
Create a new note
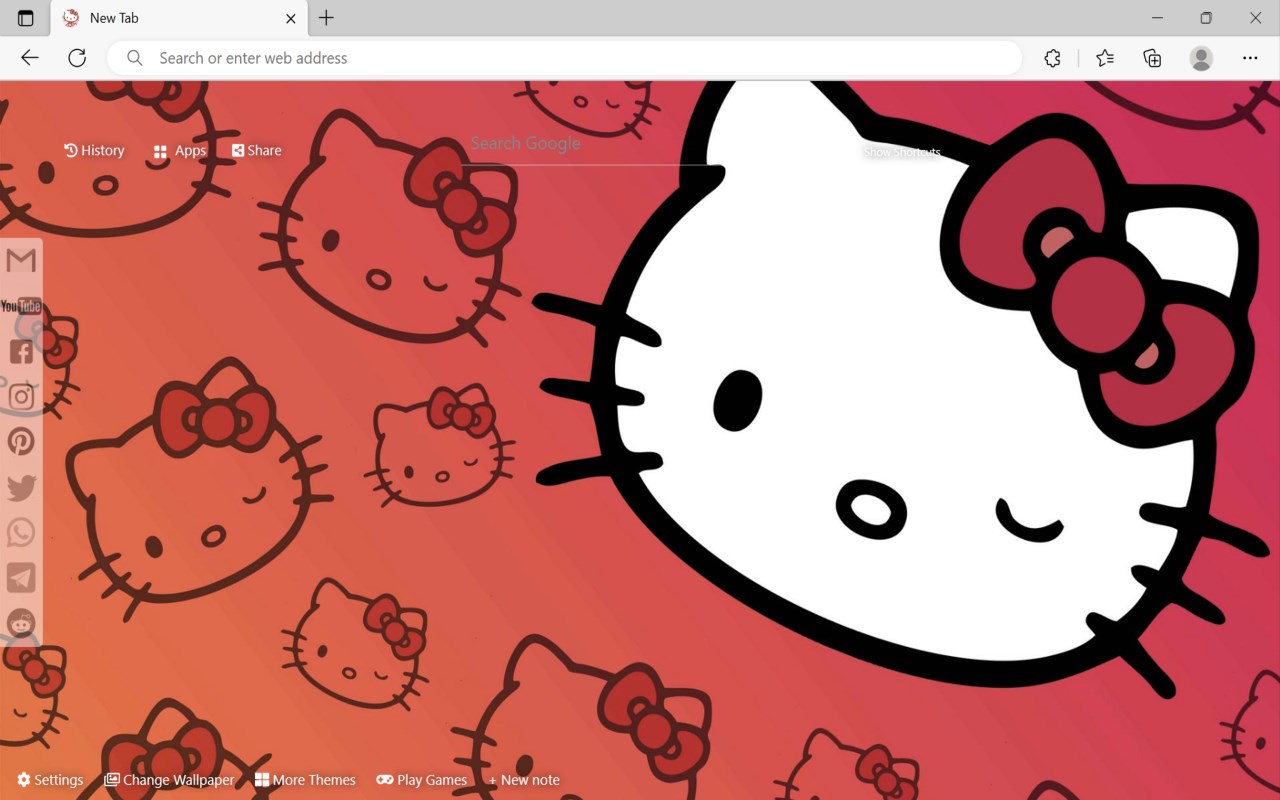pos(524,780)
